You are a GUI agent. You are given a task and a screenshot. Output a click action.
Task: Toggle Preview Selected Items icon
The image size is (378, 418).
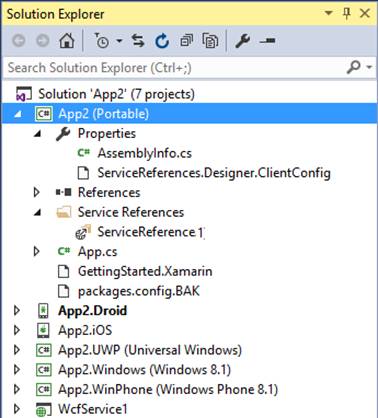[267, 41]
